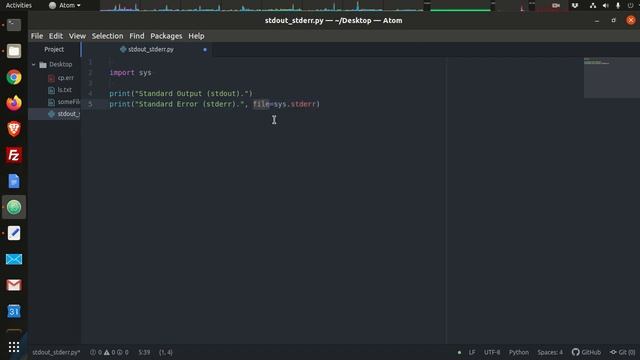Change the Python grammar in status bar
The width and height of the screenshot is (640, 360).
click(x=519, y=352)
